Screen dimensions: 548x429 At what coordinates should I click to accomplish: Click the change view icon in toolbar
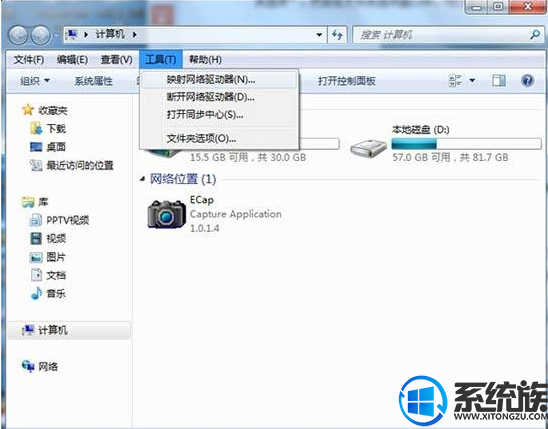click(x=456, y=81)
